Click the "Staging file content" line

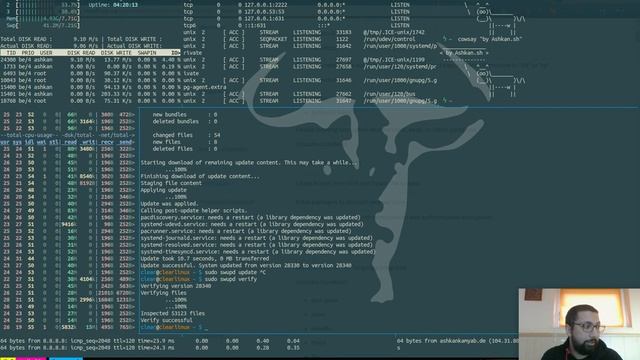tap(171, 183)
